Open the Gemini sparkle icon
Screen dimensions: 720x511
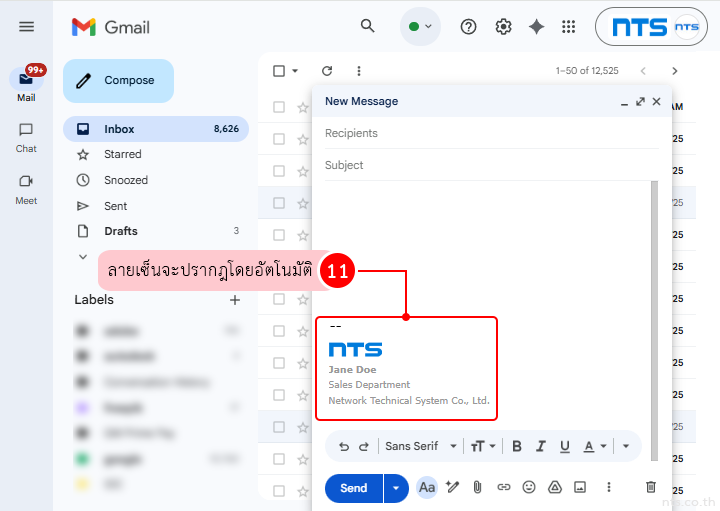click(536, 27)
